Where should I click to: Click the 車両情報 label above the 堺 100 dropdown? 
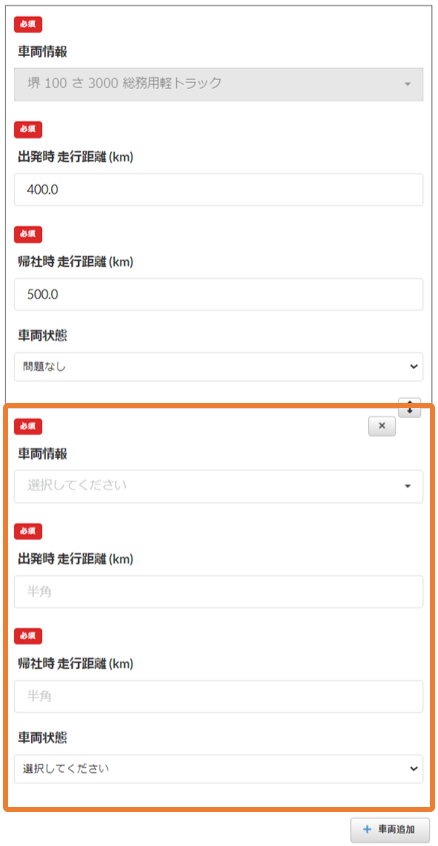pos(43,52)
